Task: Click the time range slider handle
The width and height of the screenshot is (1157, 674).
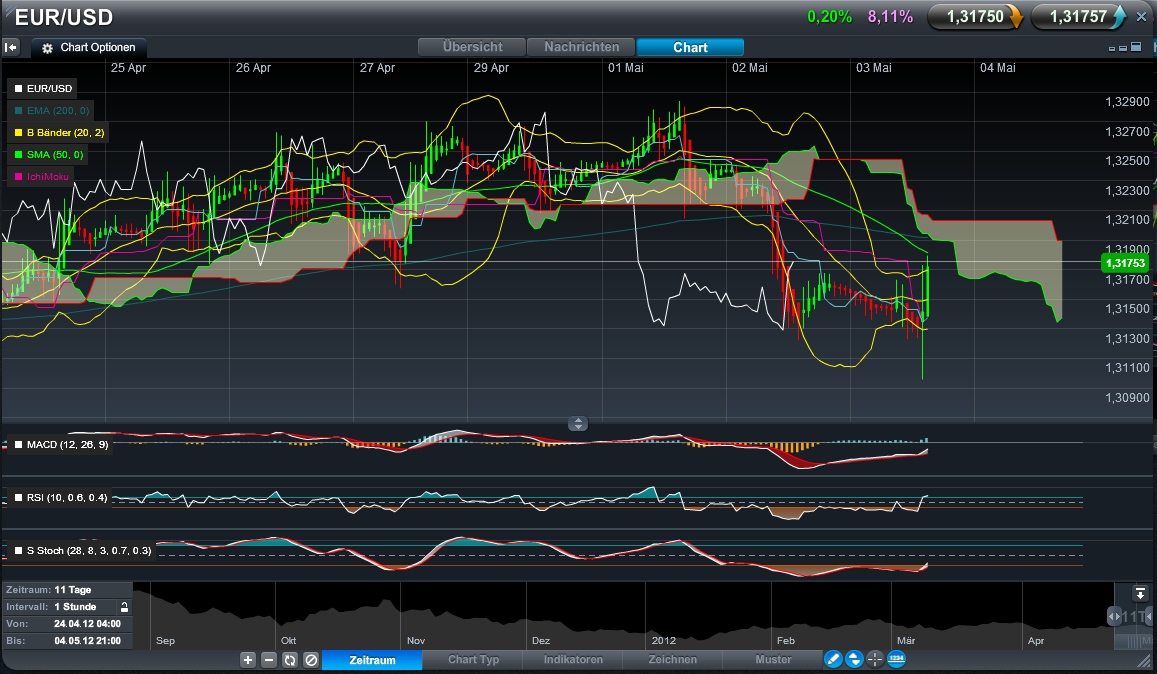Action: [1113, 616]
